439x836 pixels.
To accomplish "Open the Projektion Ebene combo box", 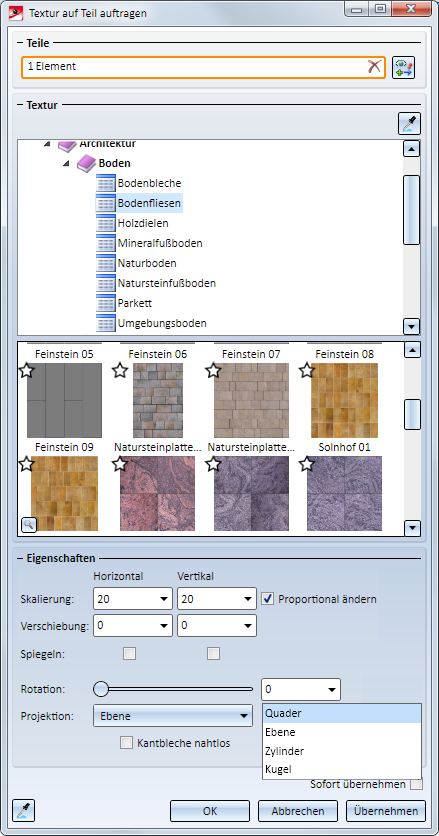I will click(x=172, y=716).
